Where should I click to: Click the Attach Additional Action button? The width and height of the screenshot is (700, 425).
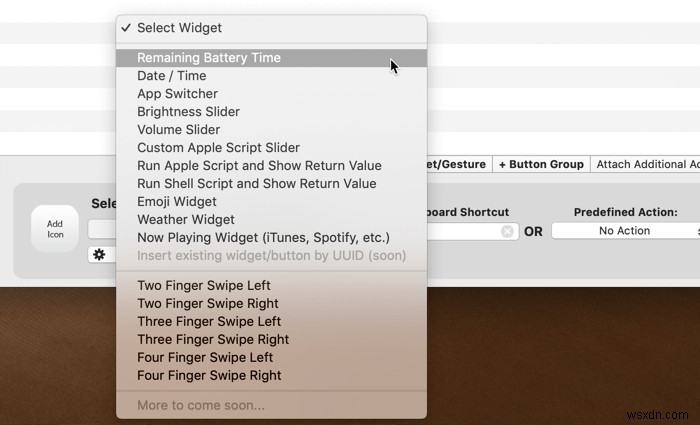tap(647, 165)
